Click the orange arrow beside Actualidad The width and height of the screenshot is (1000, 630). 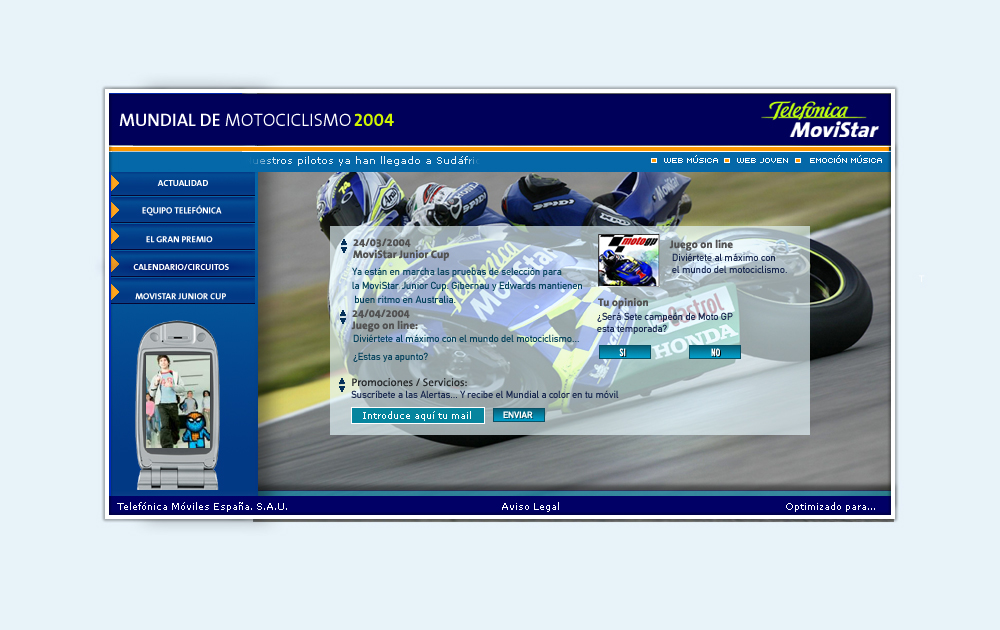[115, 183]
